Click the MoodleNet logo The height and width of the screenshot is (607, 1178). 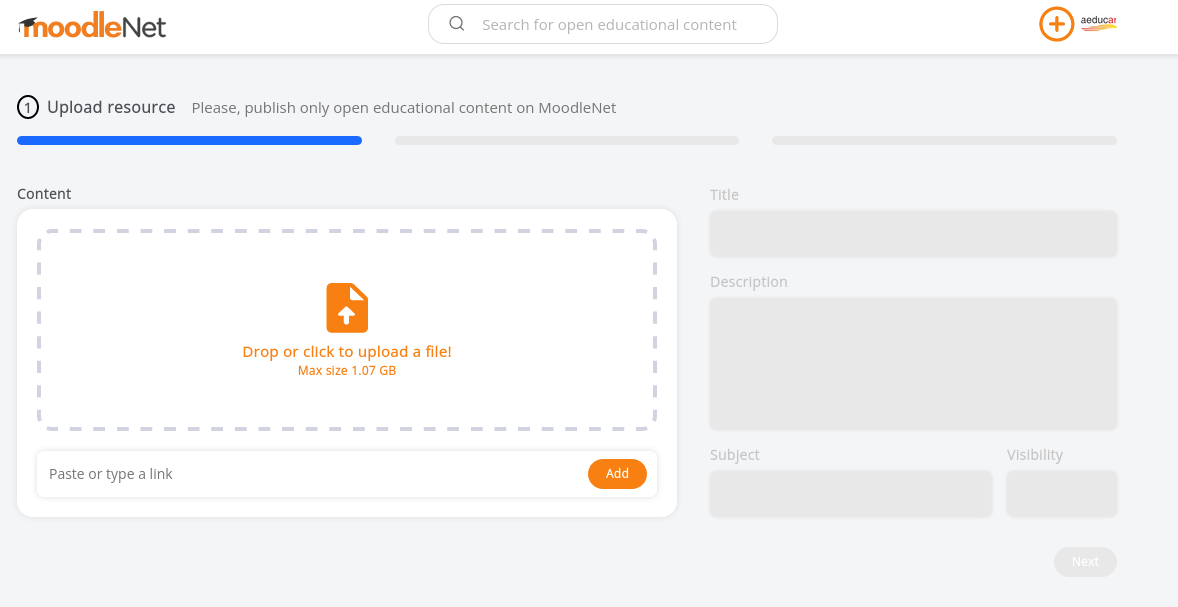coord(92,27)
